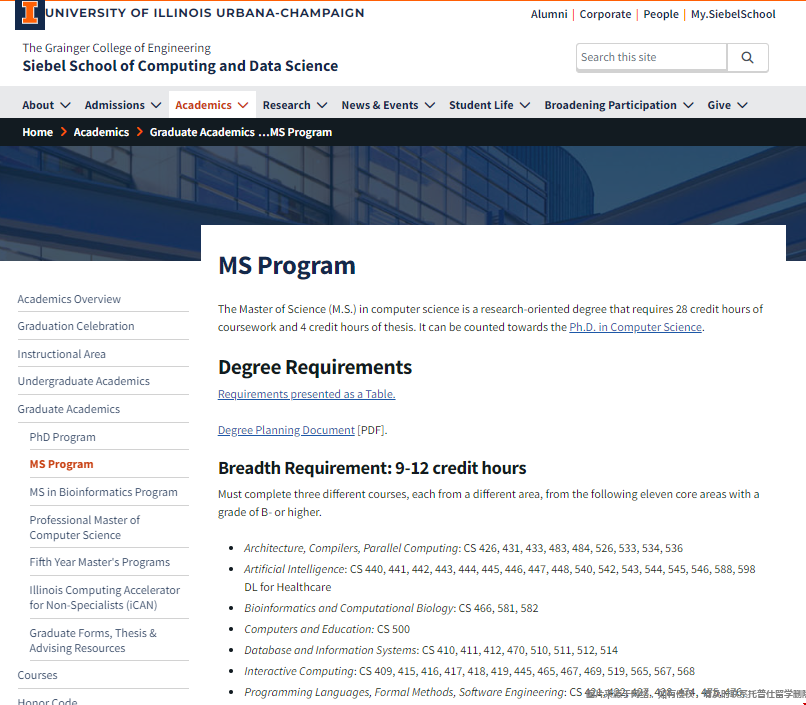Expand the About menu chevron
The width and height of the screenshot is (806, 705).
click(65, 105)
